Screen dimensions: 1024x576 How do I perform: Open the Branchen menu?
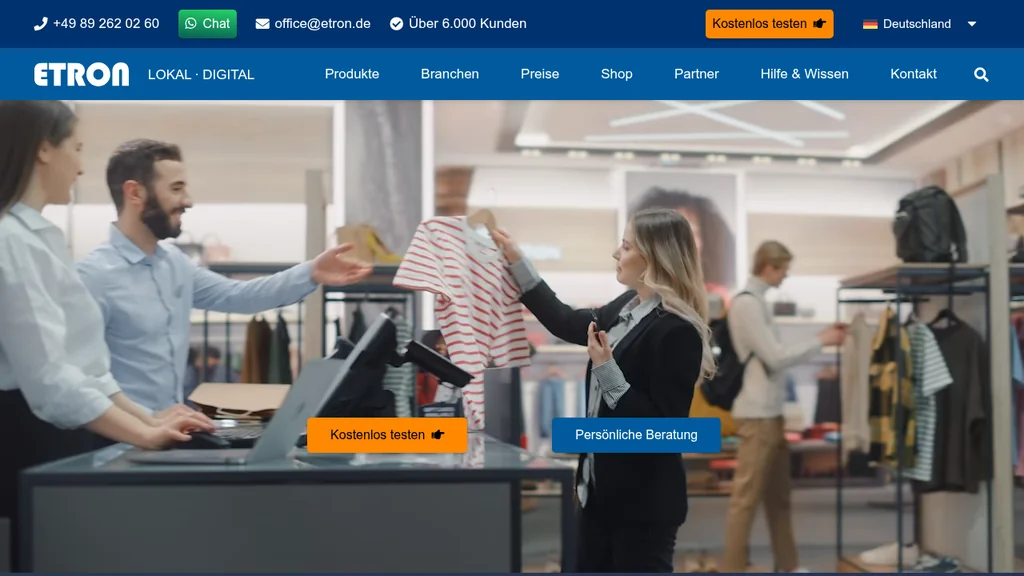coord(450,74)
